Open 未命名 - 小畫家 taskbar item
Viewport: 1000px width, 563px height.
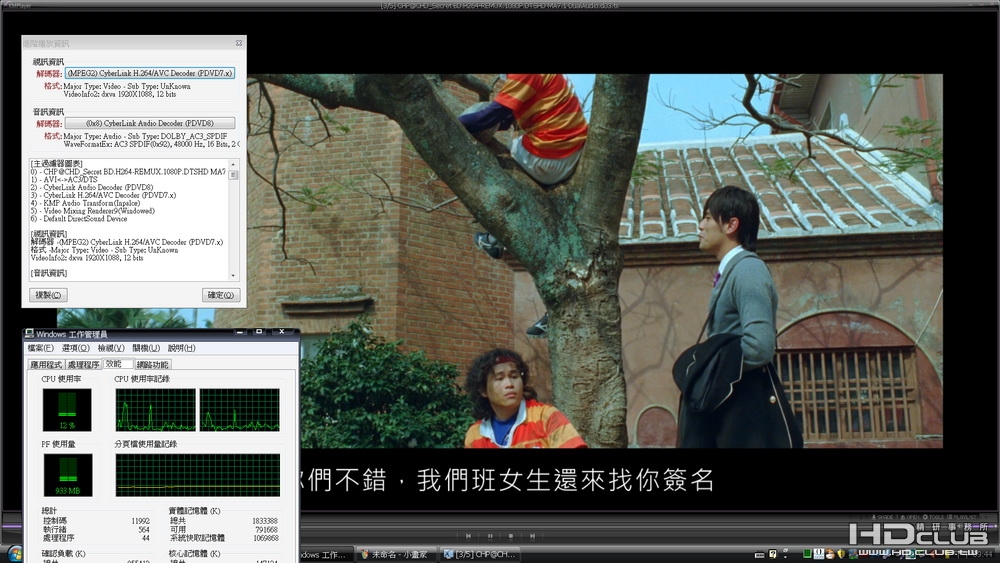pyautogui.click(x=395, y=555)
